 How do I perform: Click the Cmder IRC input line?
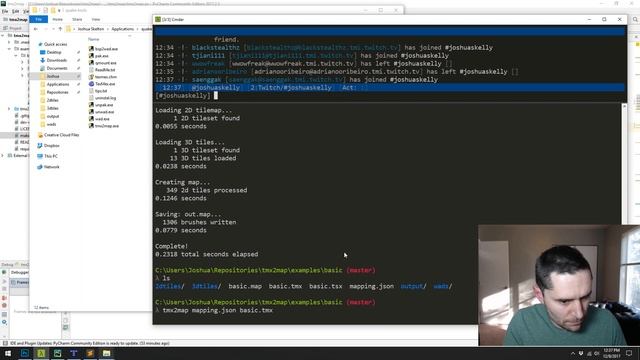click(x=390, y=96)
